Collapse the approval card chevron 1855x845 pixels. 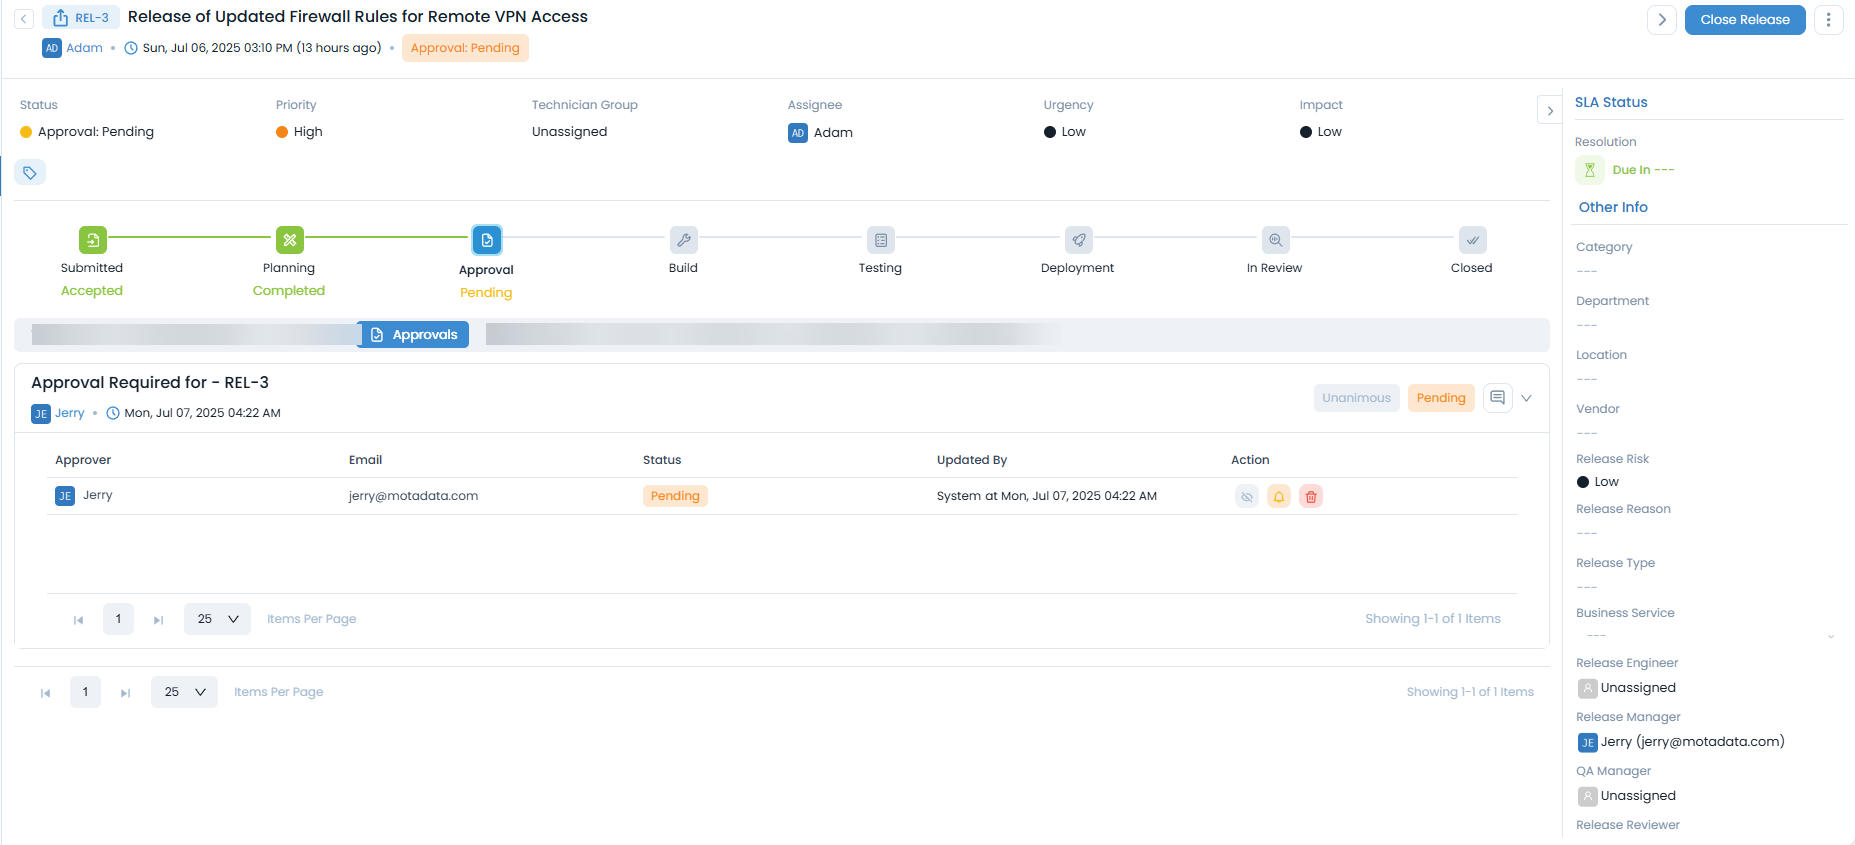1526,398
